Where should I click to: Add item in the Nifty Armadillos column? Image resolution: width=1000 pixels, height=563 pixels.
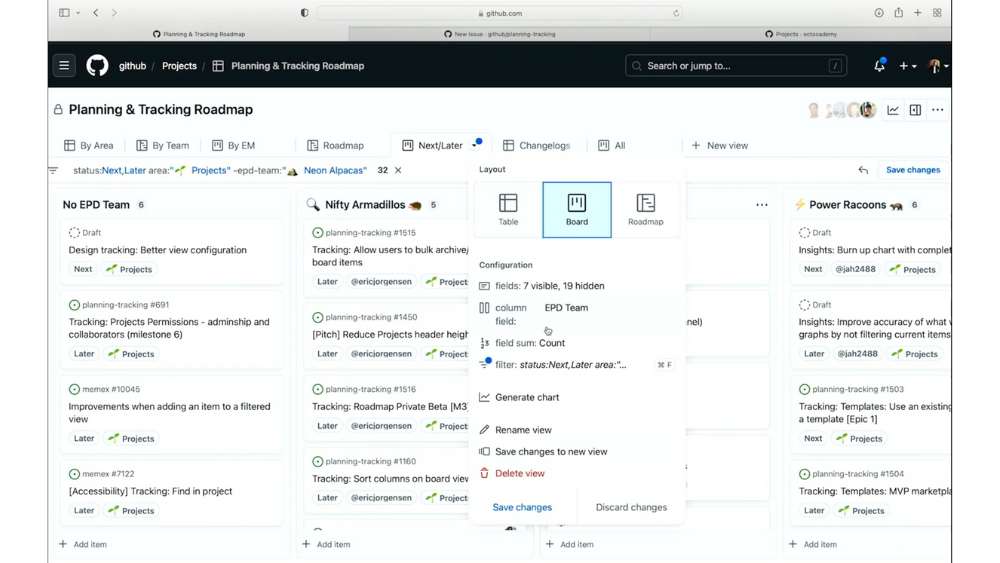click(x=327, y=545)
